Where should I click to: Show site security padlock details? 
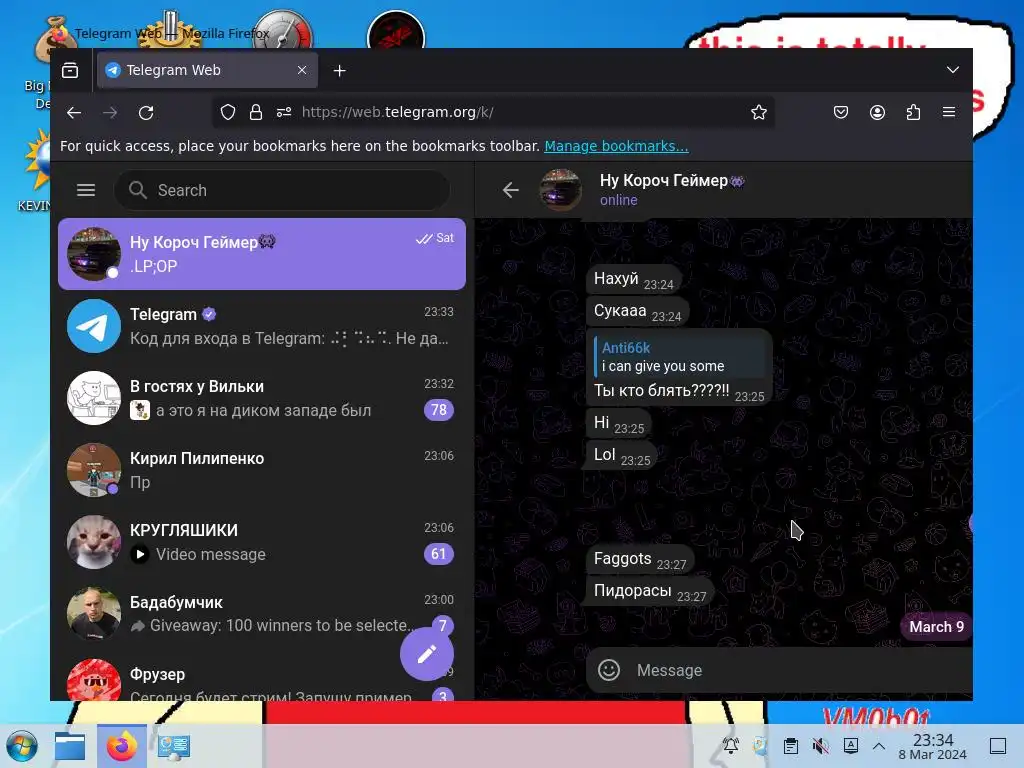256,112
